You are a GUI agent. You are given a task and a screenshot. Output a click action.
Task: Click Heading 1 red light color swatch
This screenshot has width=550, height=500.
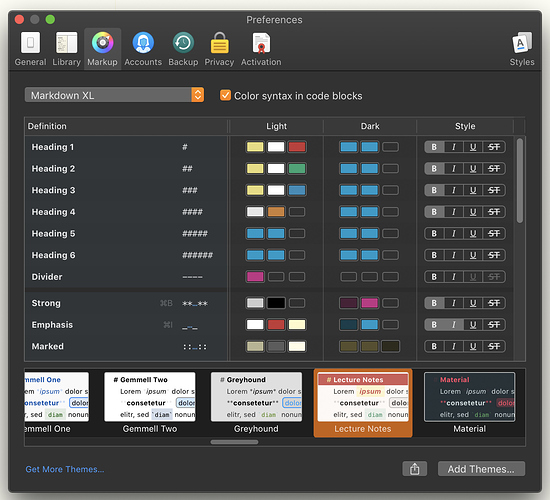(x=297, y=147)
